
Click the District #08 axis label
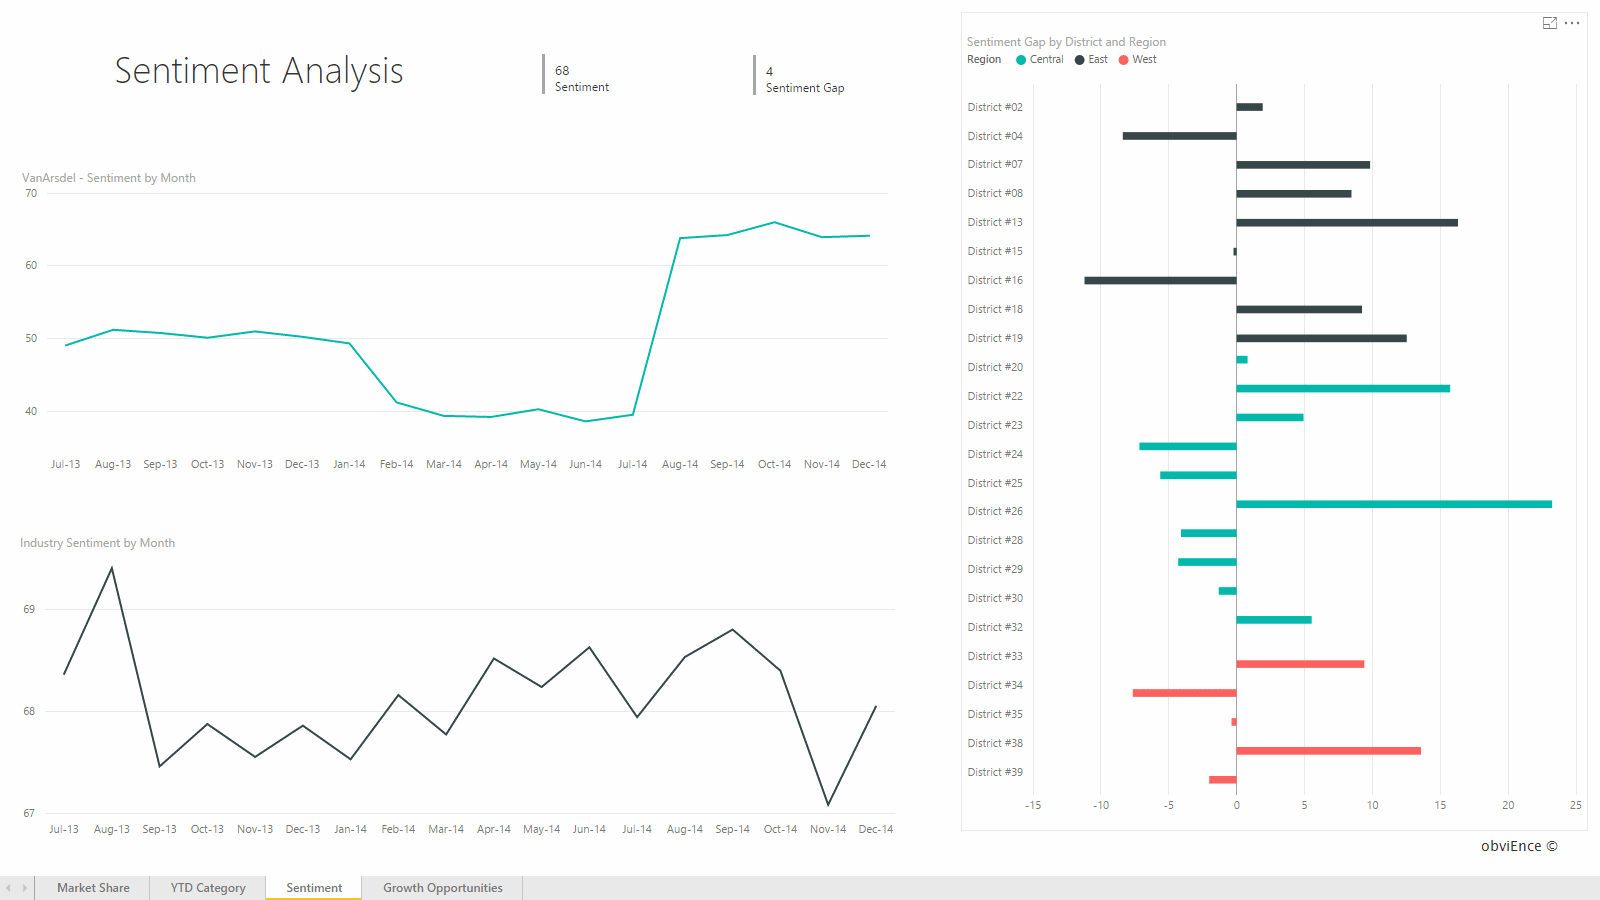pyautogui.click(x=995, y=193)
